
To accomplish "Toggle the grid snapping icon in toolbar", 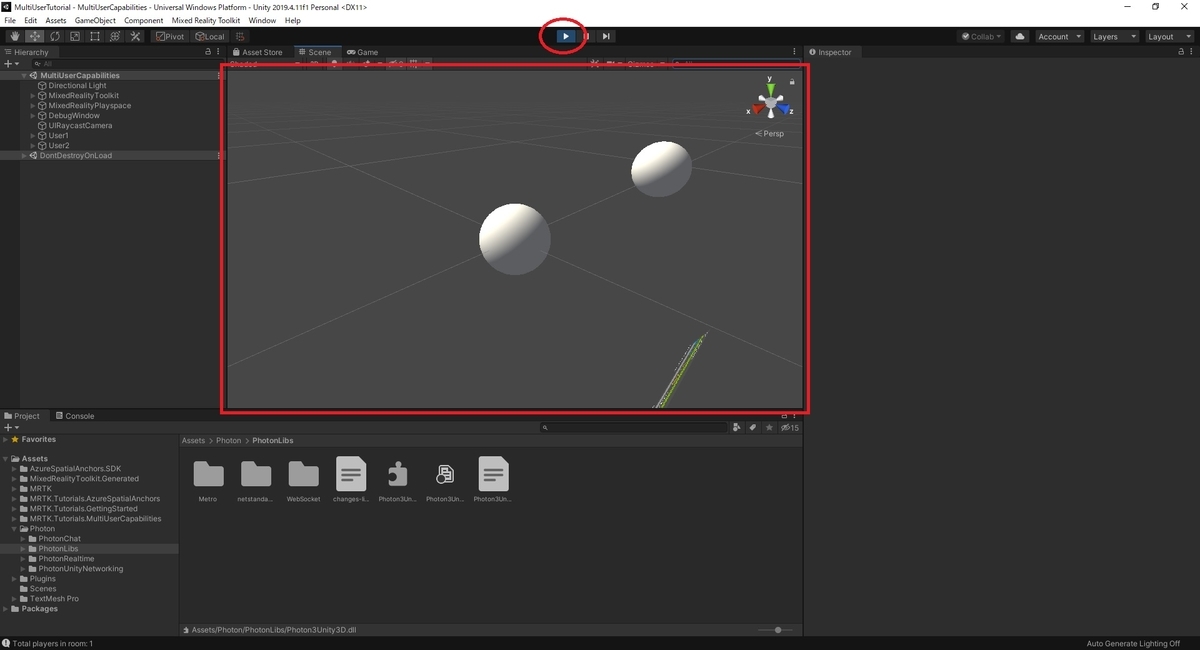I will point(240,37).
